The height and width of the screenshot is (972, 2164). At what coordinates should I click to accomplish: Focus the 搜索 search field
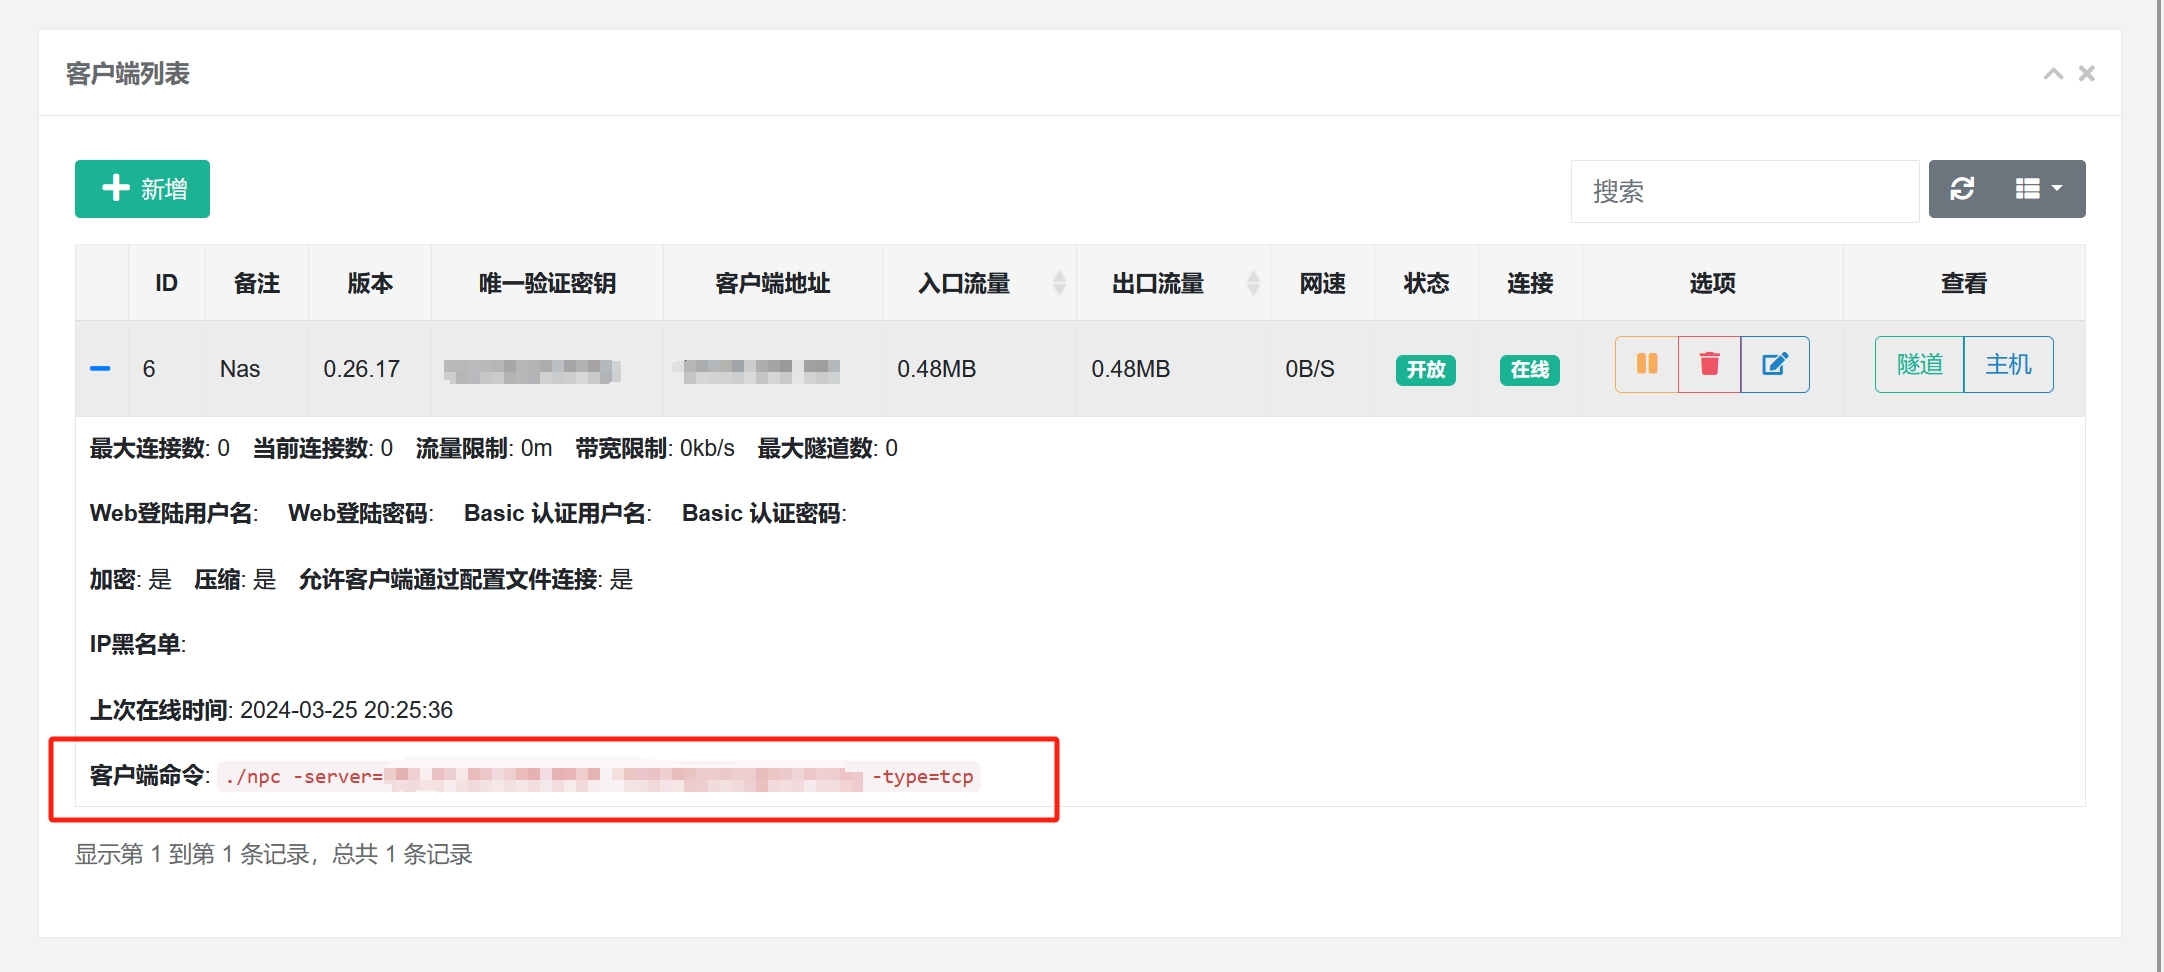tap(1744, 191)
